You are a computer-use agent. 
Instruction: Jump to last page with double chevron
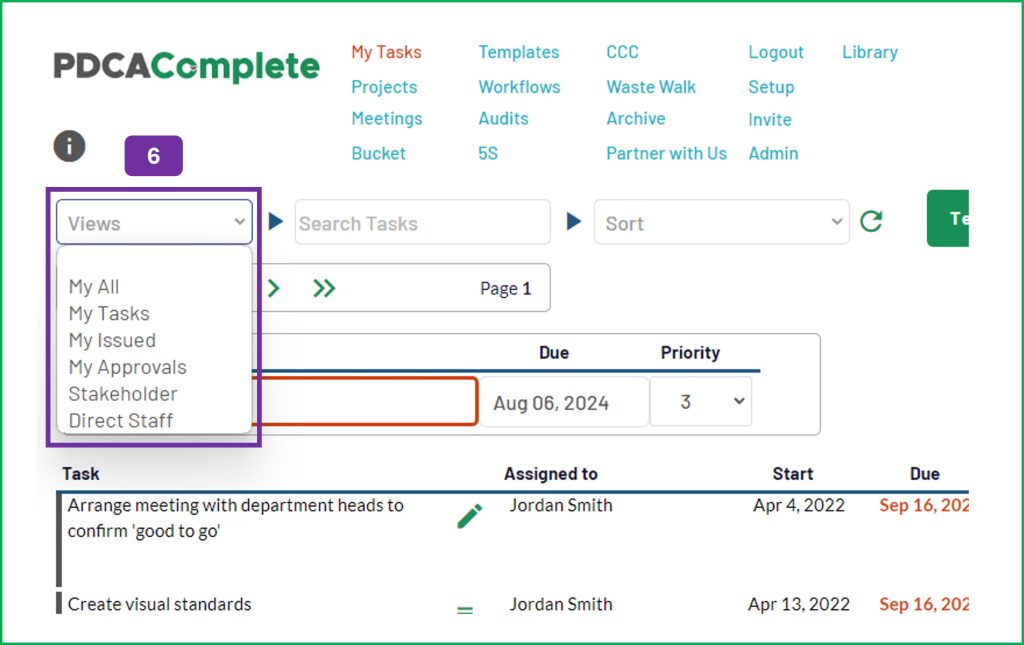324,288
